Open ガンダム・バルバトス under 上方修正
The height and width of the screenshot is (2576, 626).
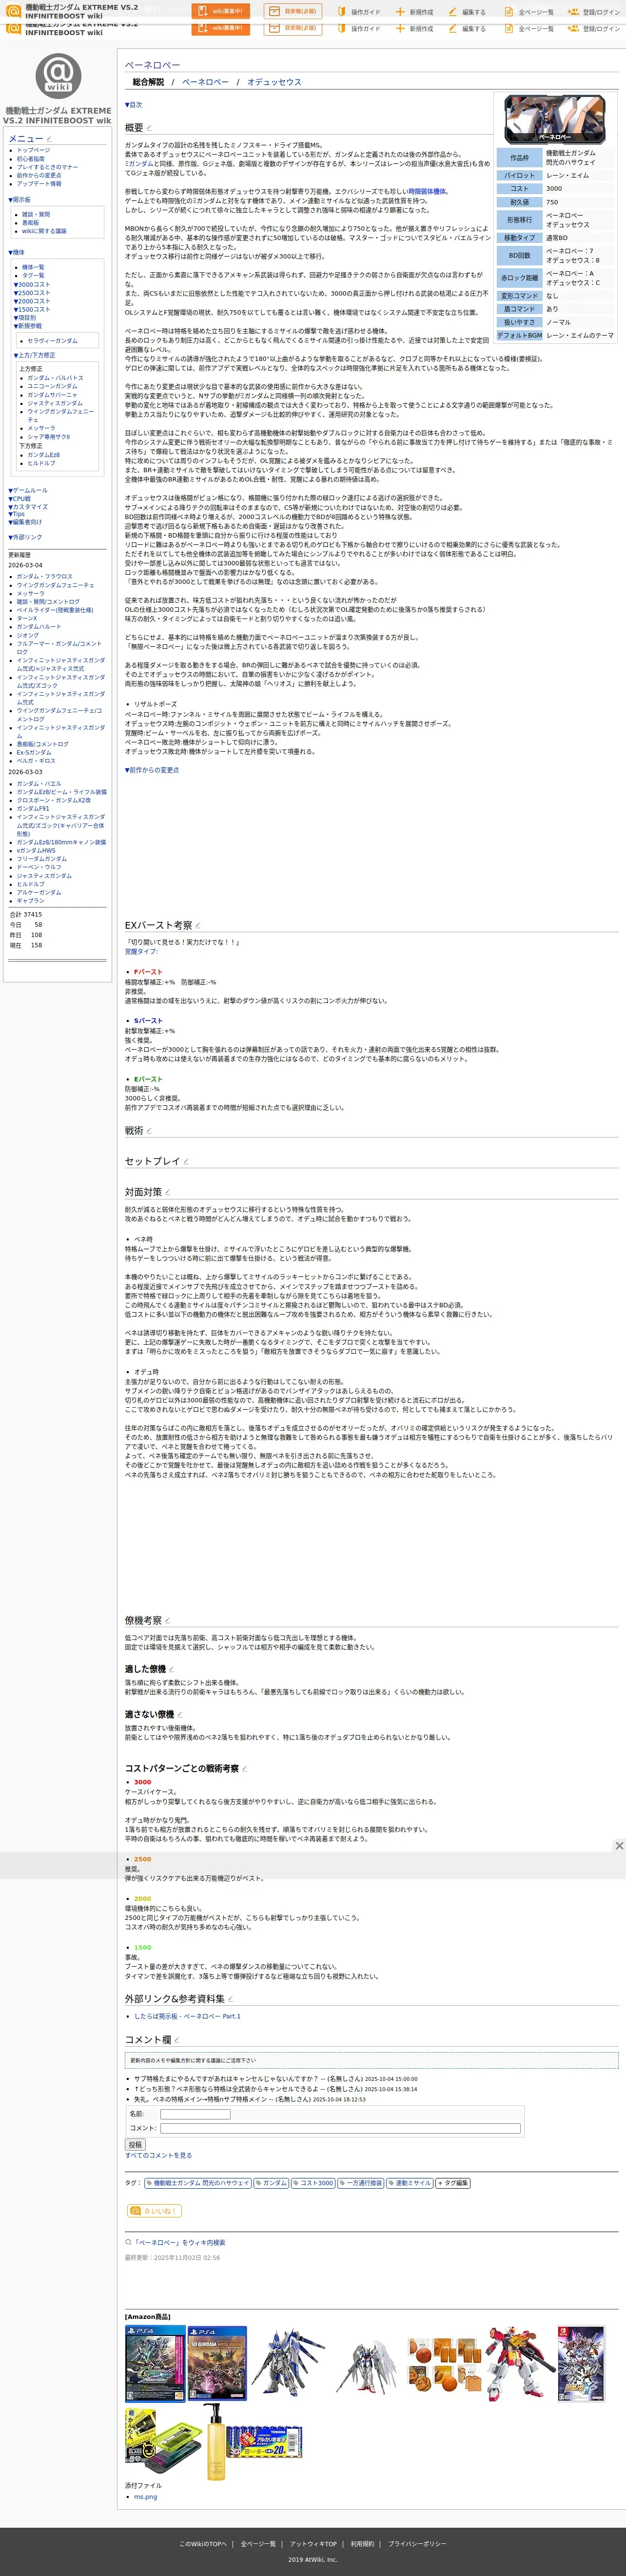pyautogui.click(x=55, y=378)
